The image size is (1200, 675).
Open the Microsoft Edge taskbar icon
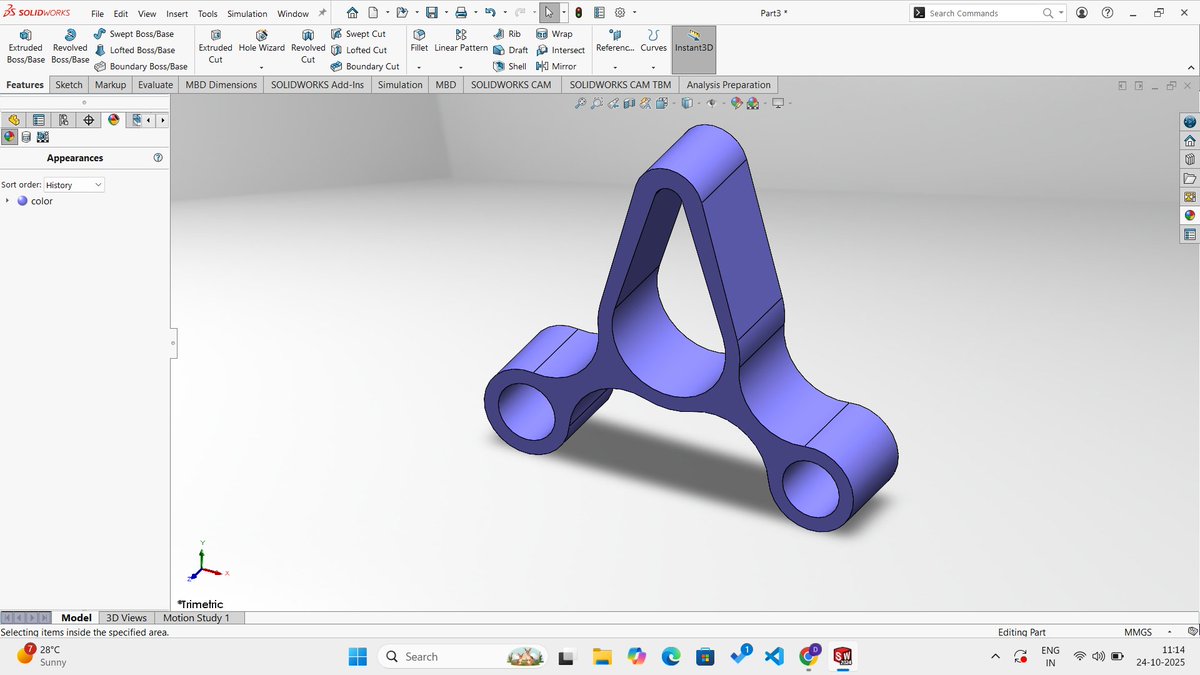click(670, 656)
